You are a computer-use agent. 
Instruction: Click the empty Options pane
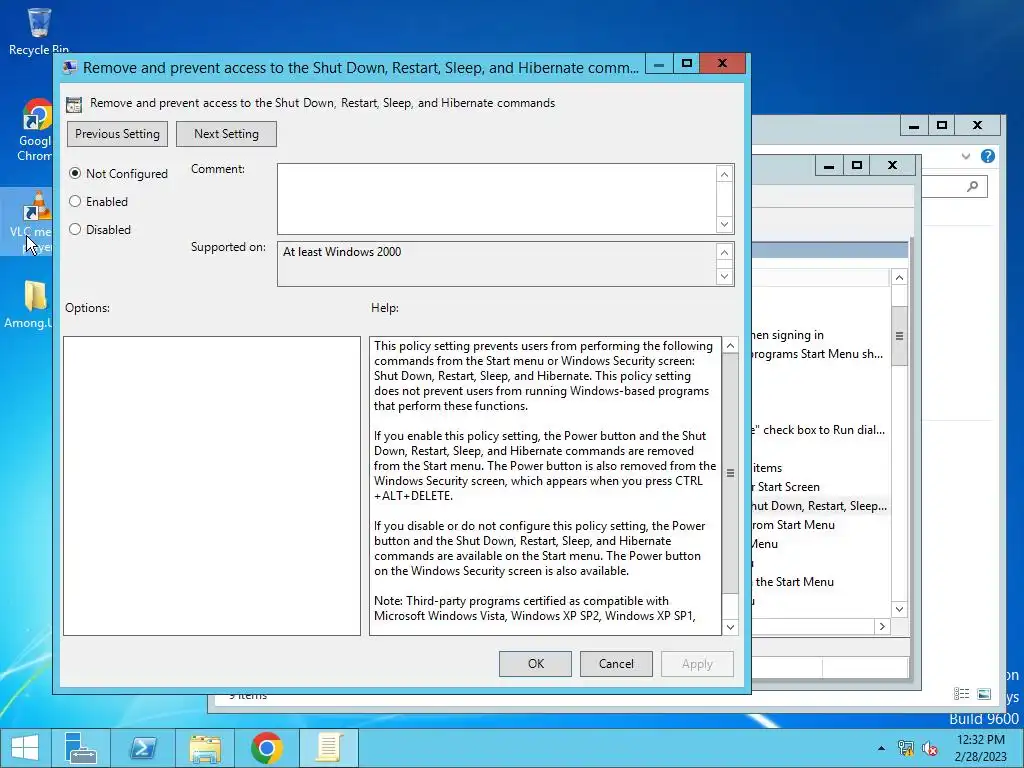[212, 486]
